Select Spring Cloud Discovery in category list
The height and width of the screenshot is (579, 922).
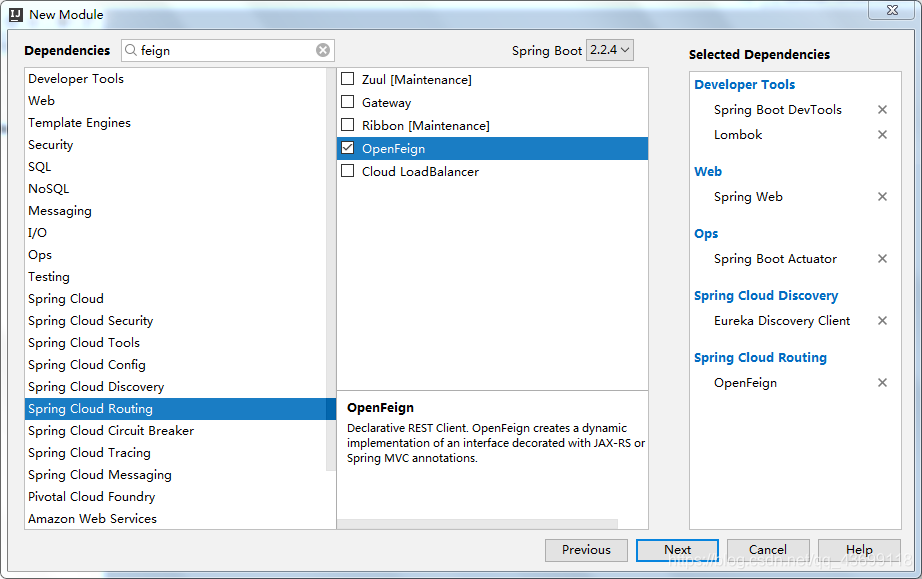pos(175,387)
